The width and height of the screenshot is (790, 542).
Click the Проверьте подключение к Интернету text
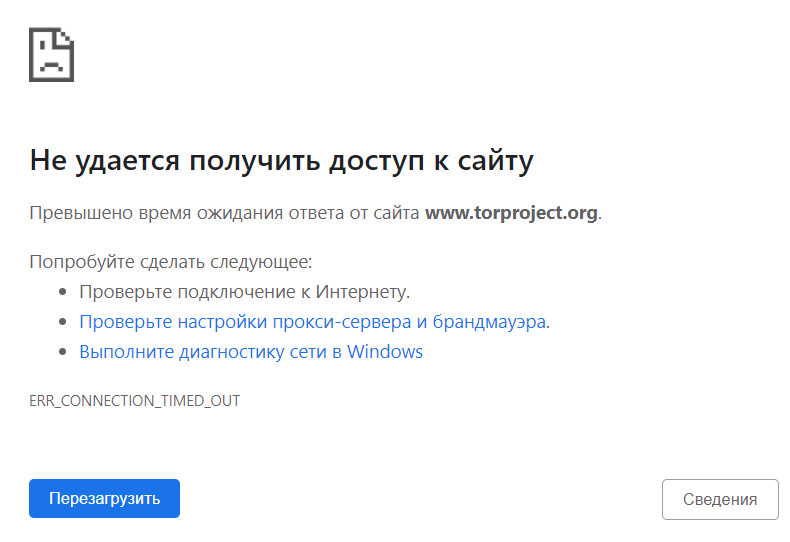pyautogui.click(x=245, y=292)
